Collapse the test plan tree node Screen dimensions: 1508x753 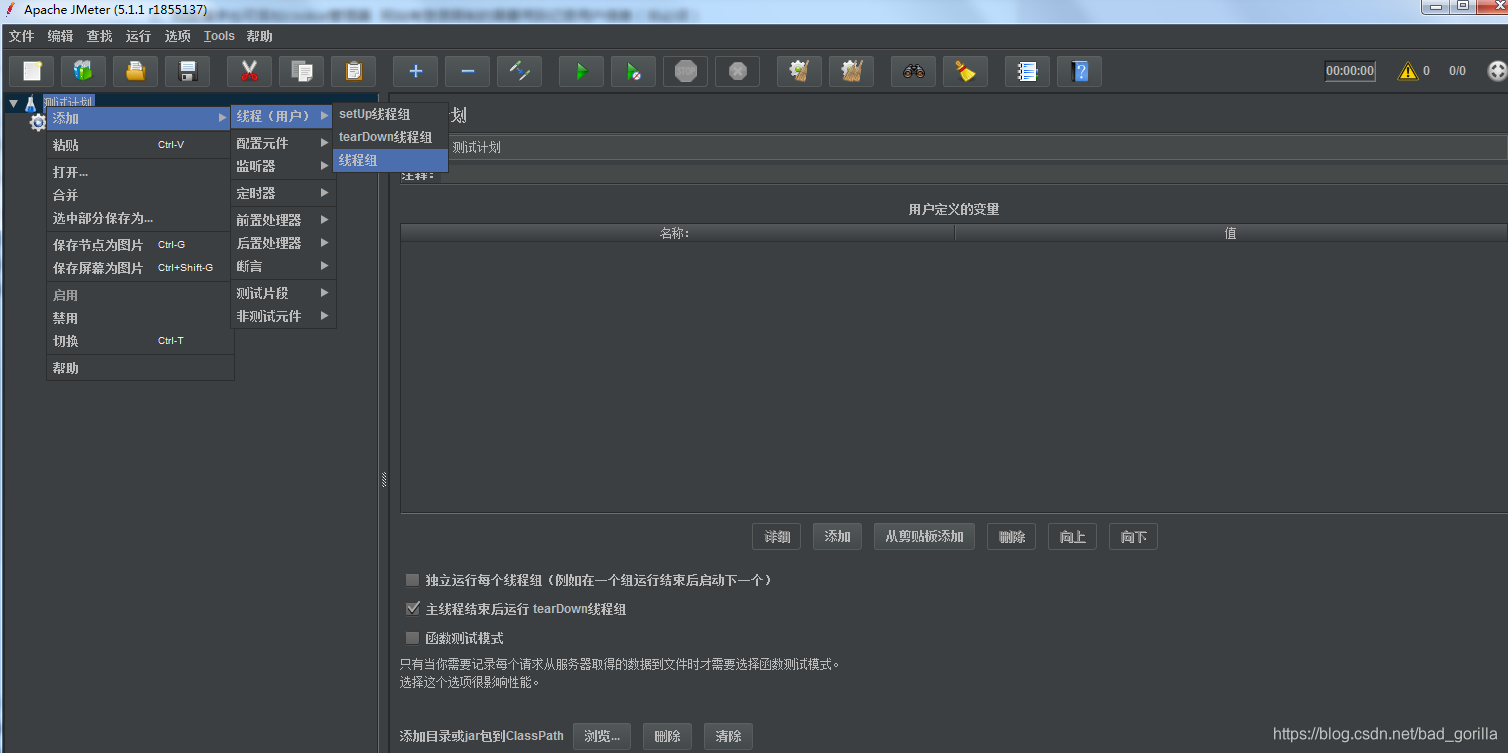point(13,103)
